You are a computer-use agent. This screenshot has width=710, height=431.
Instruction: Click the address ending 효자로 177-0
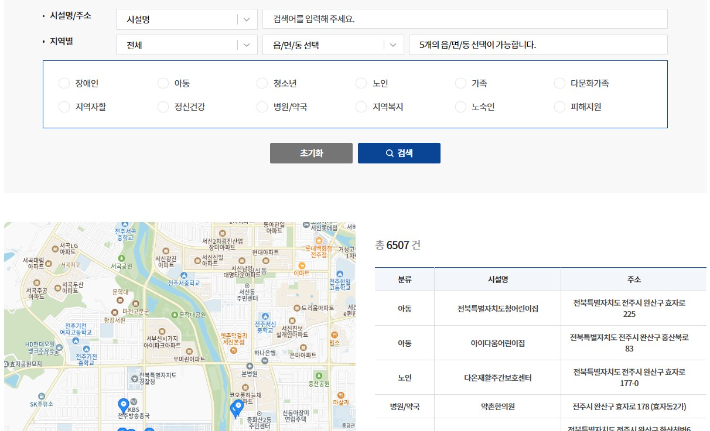tap(629, 378)
